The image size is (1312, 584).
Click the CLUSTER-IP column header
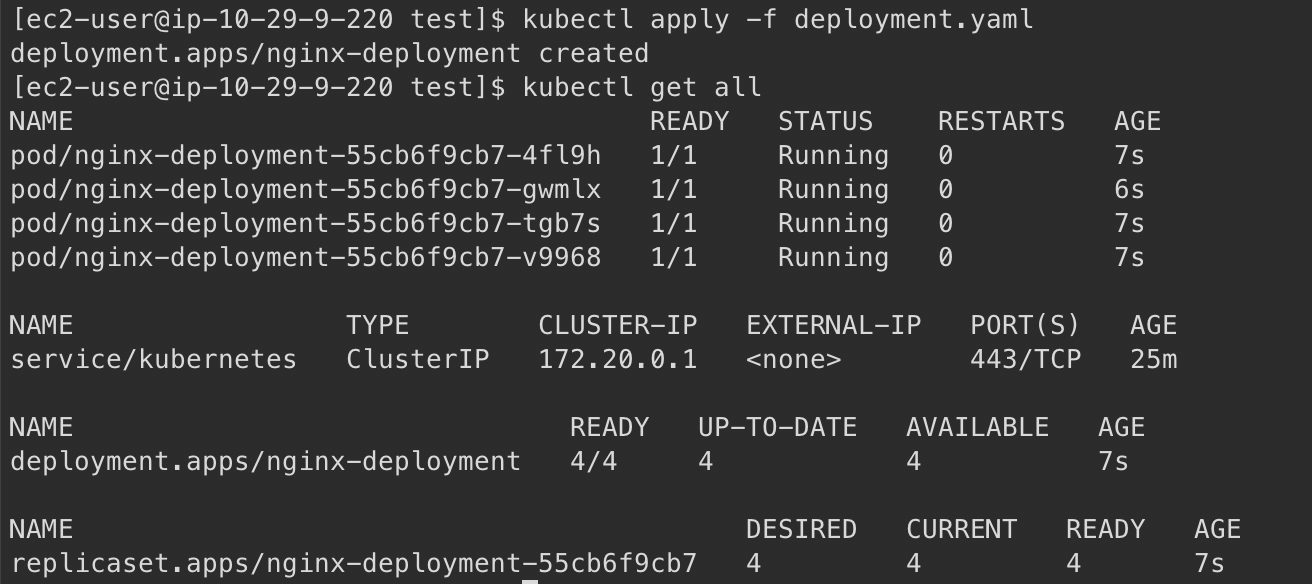(x=617, y=325)
